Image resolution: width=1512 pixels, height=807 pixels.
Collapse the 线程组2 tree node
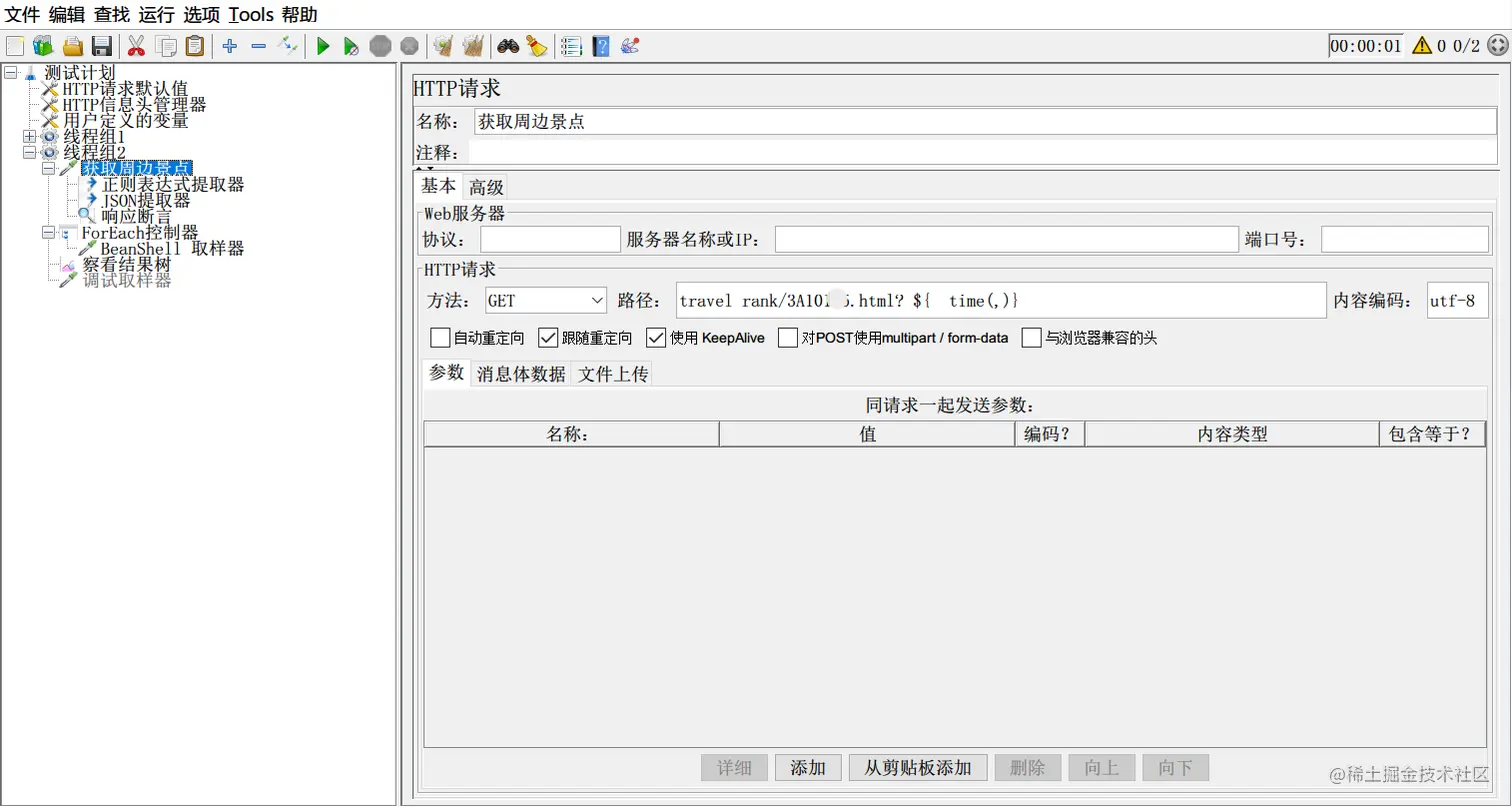[30, 151]
